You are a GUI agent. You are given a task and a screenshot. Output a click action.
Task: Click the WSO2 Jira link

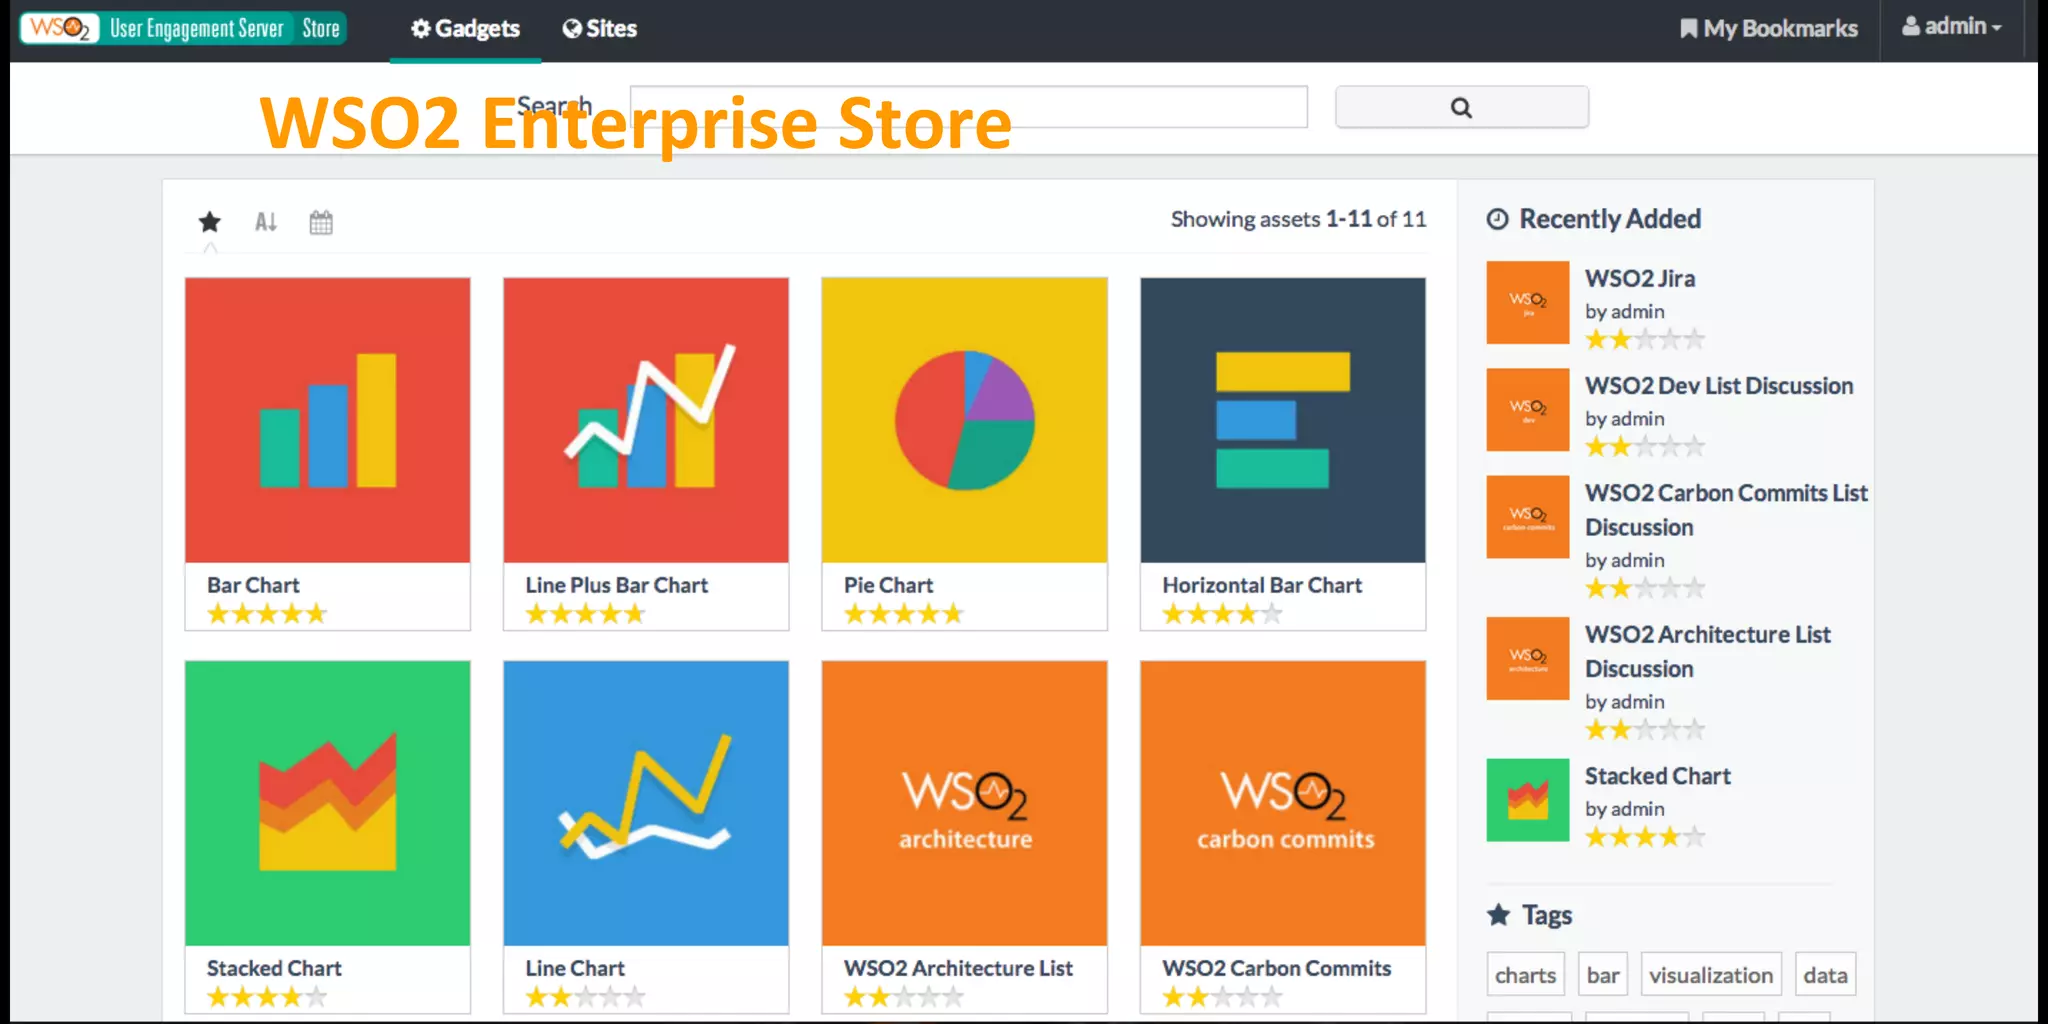[x=1640, y=279]
